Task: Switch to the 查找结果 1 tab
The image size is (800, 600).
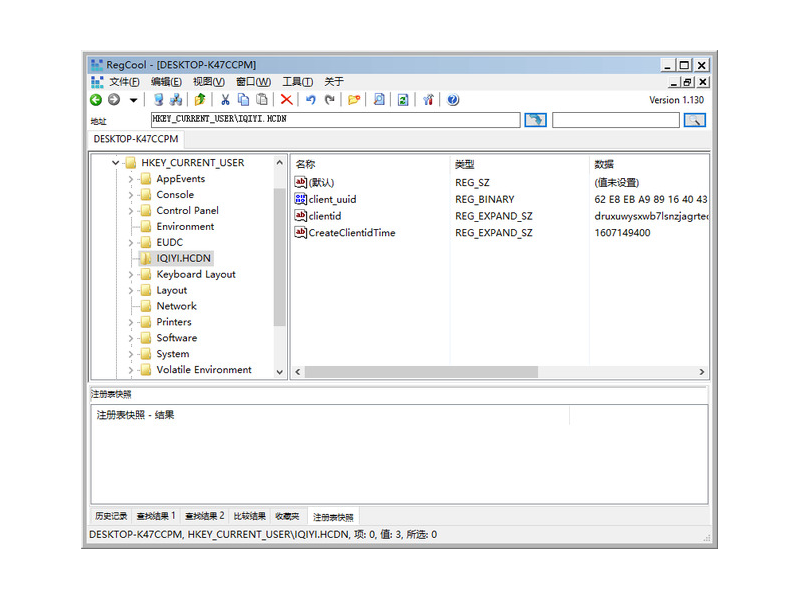Action: 156,516
